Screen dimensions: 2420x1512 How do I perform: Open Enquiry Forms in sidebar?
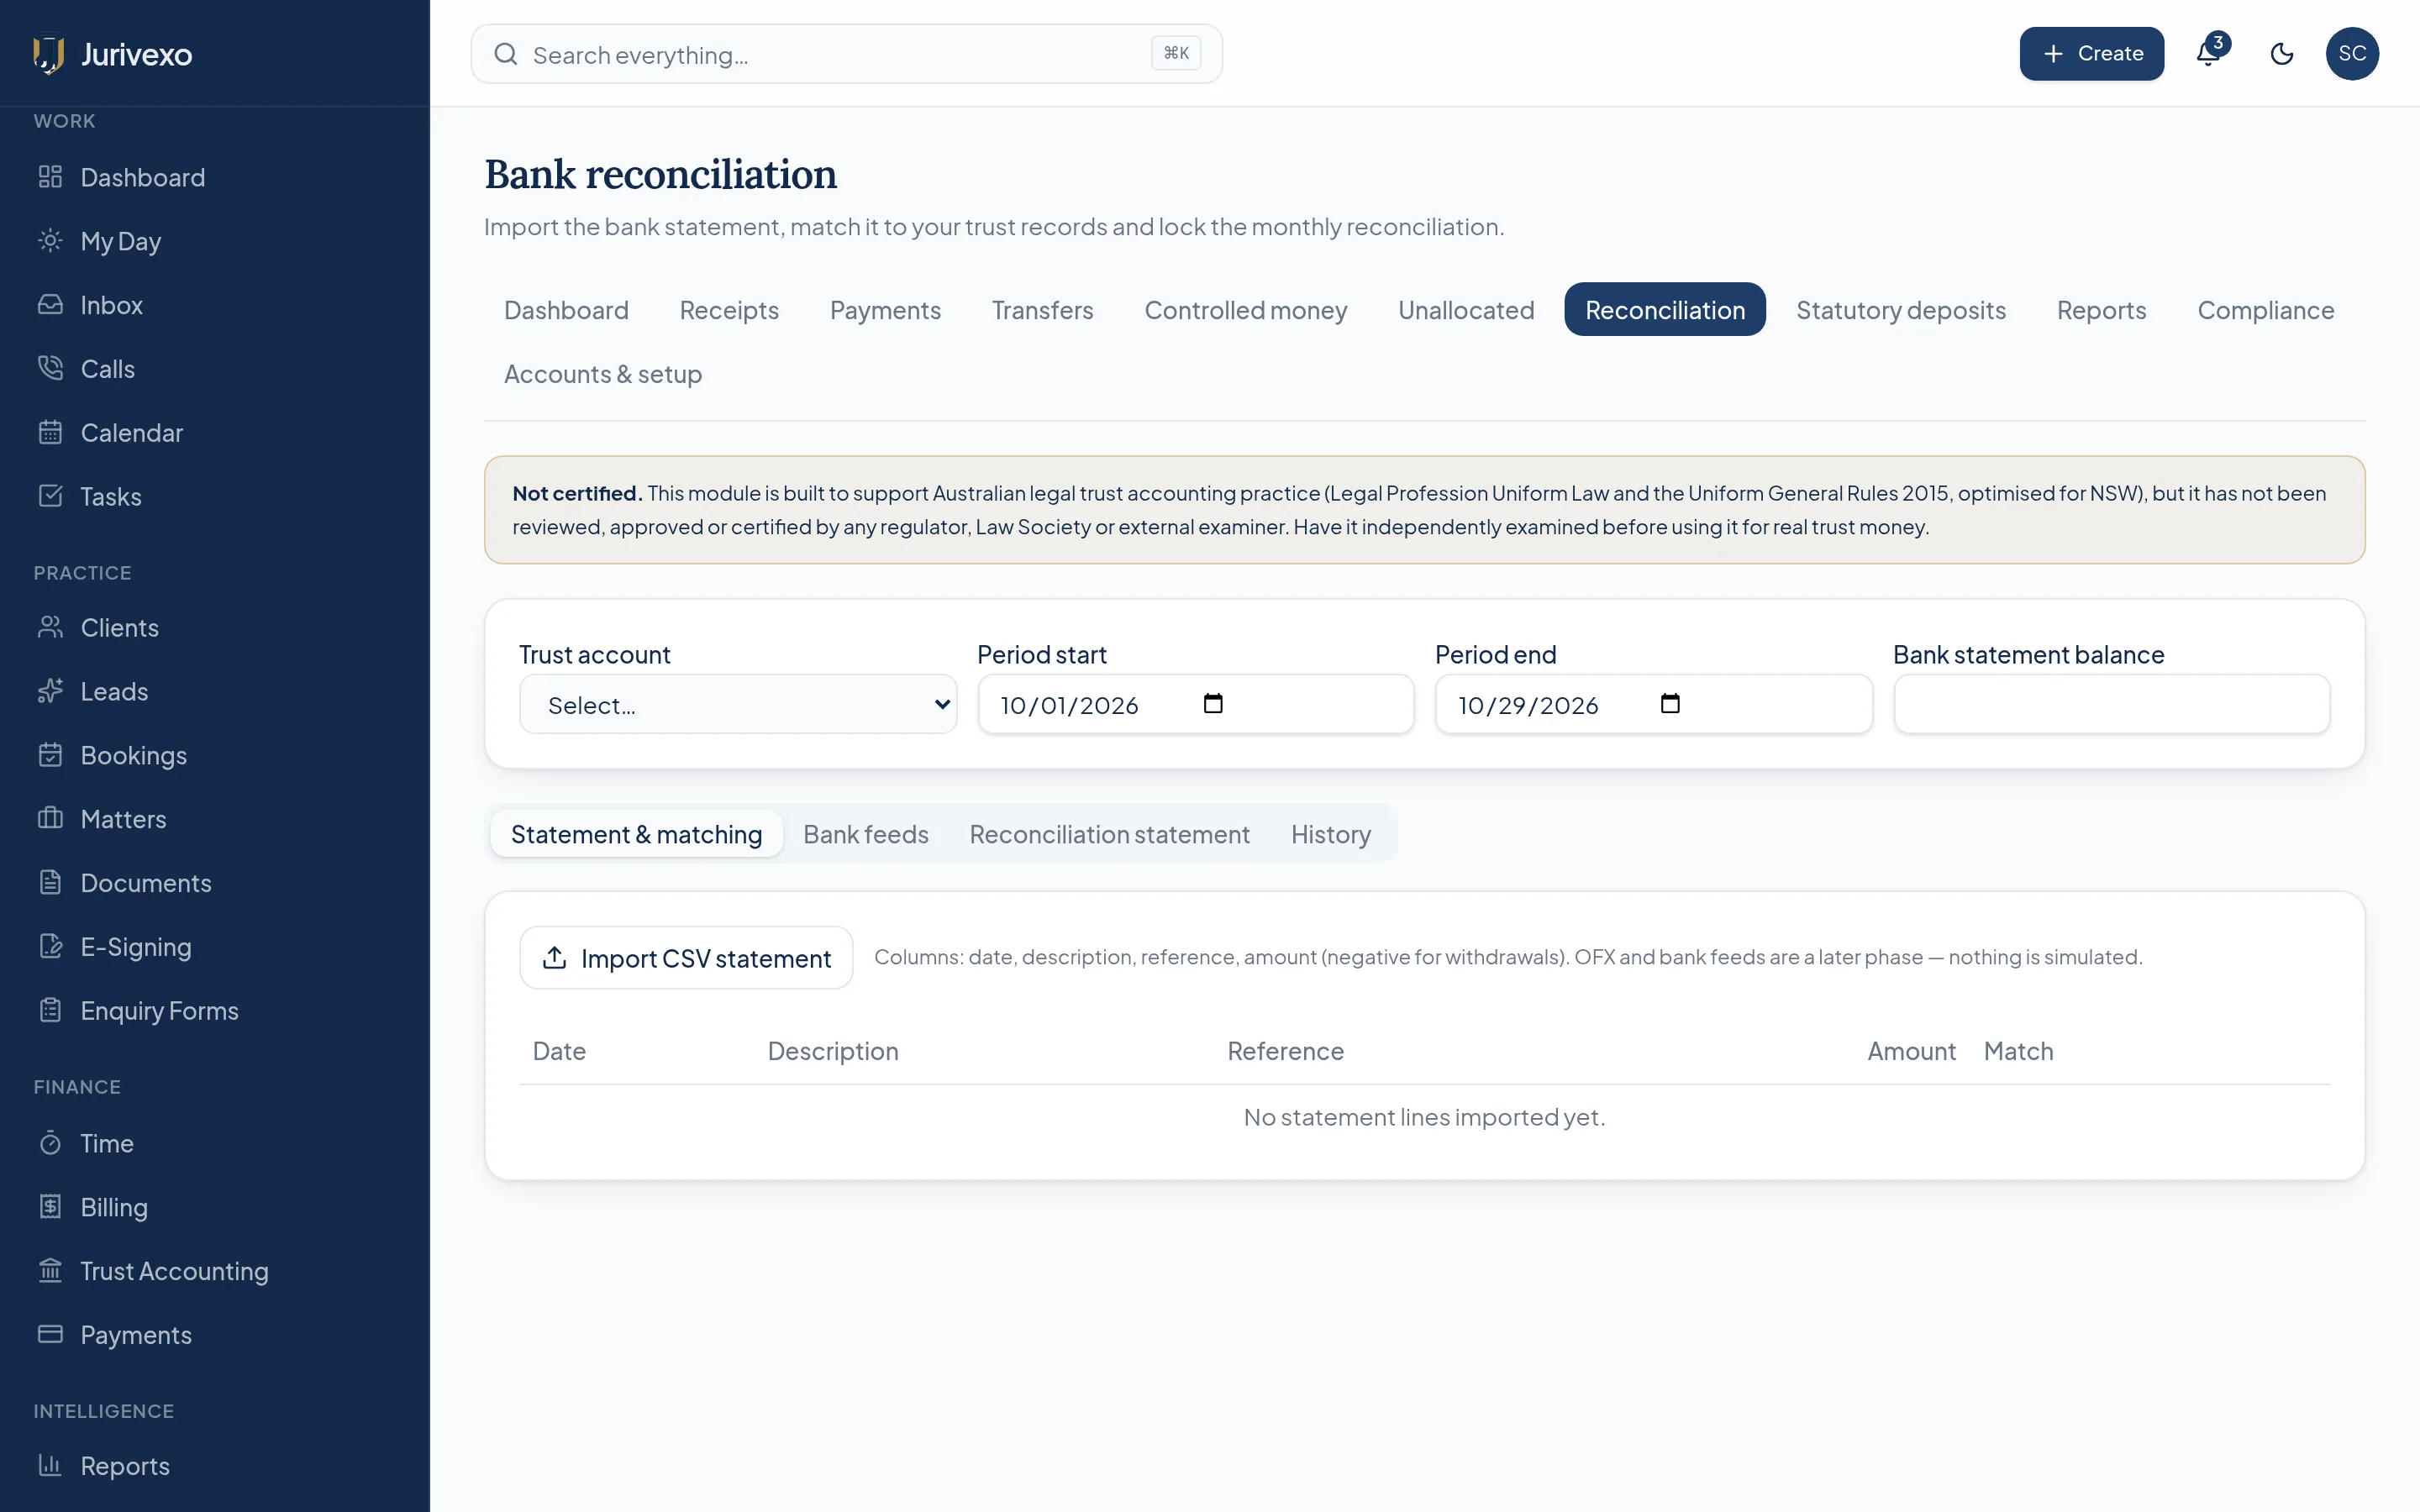[x=214, y=1012]
